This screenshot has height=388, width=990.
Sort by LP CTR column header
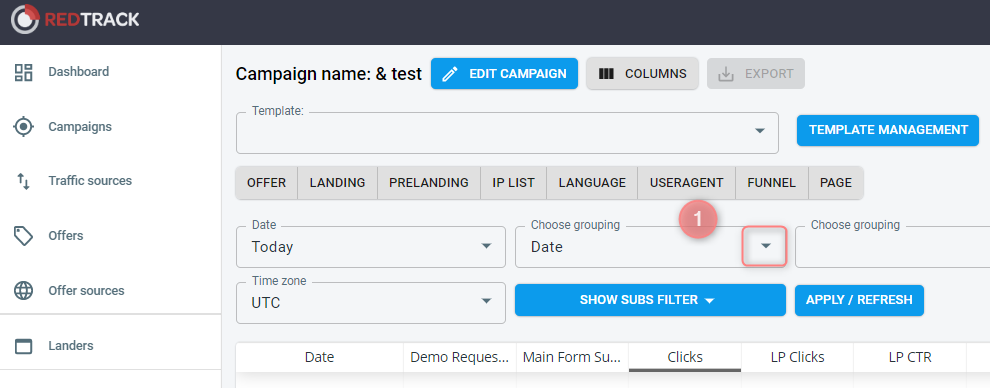[x=910, y=357]
